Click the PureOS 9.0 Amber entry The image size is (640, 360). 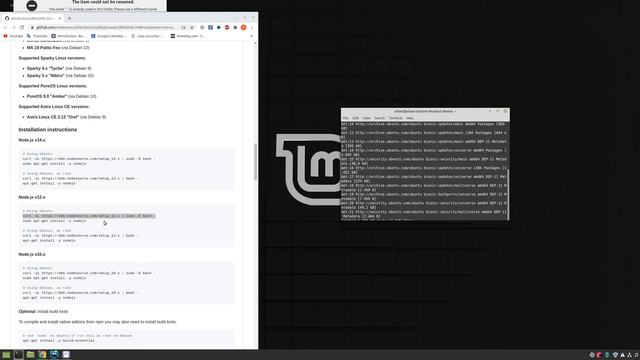click(61, 96)
